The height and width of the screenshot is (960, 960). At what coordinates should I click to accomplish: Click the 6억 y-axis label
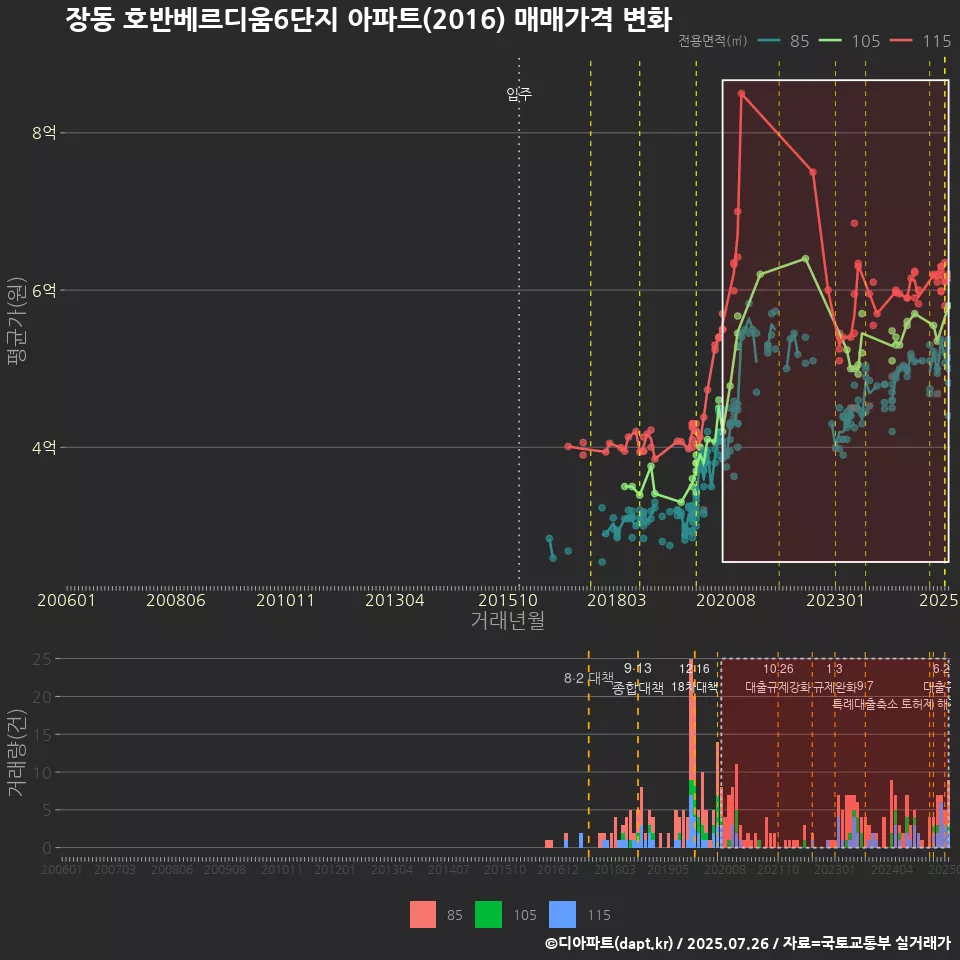pyautogui.click(x=44, y=290)
